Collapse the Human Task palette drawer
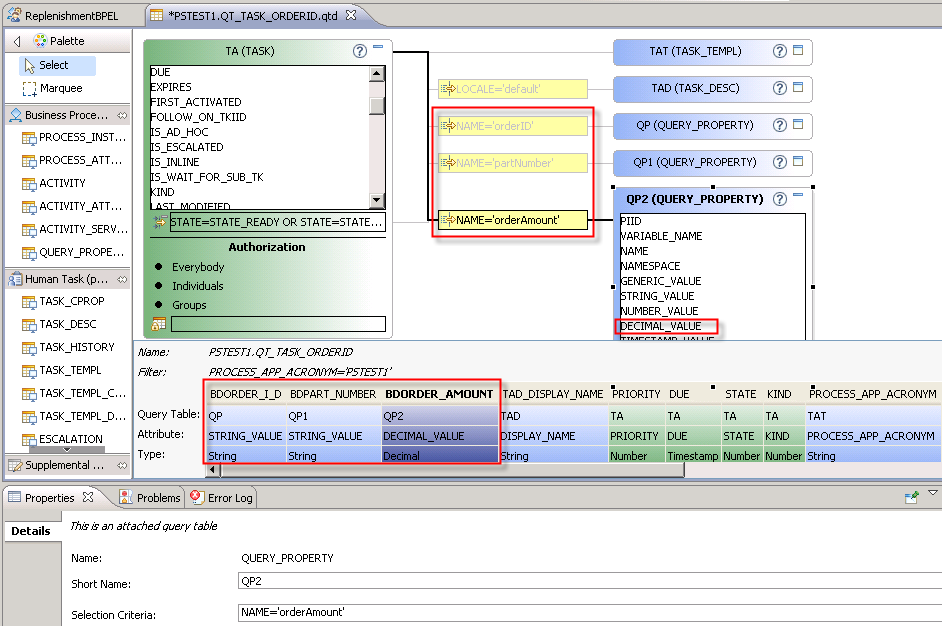The height and width of the screenshot is (626, 942). pos(122,279)
